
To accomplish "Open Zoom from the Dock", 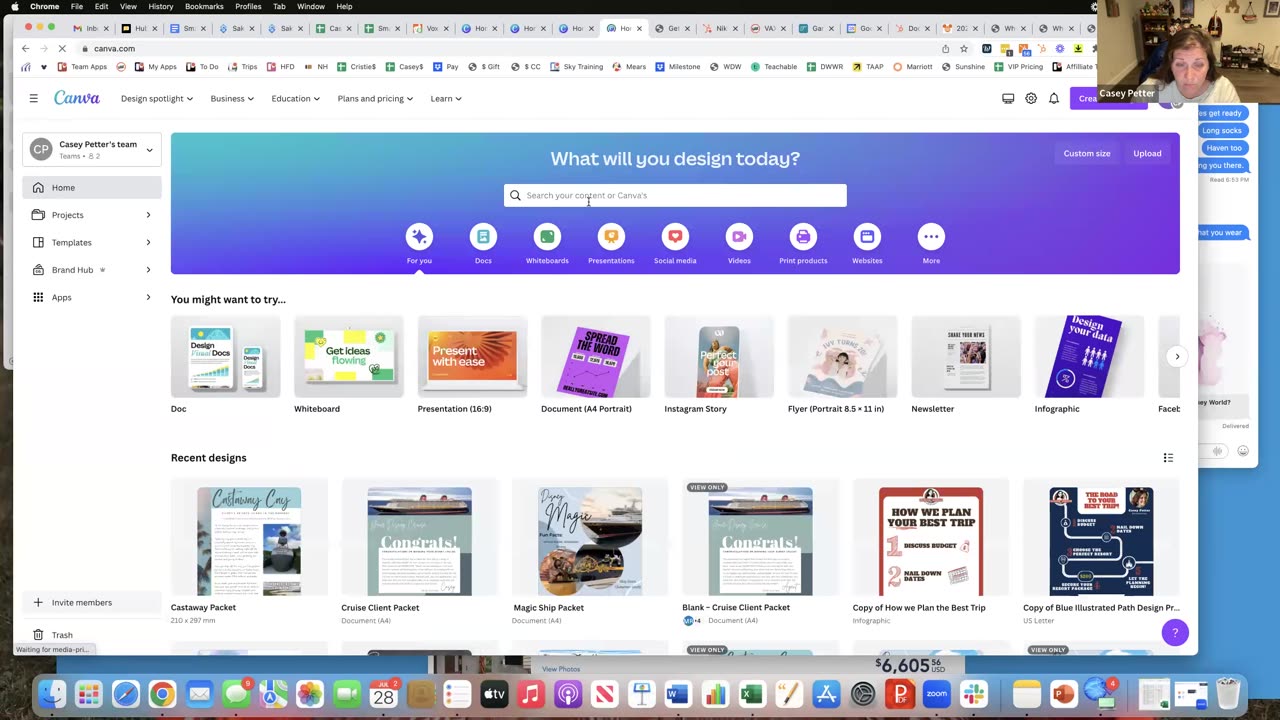I will 936,693.
